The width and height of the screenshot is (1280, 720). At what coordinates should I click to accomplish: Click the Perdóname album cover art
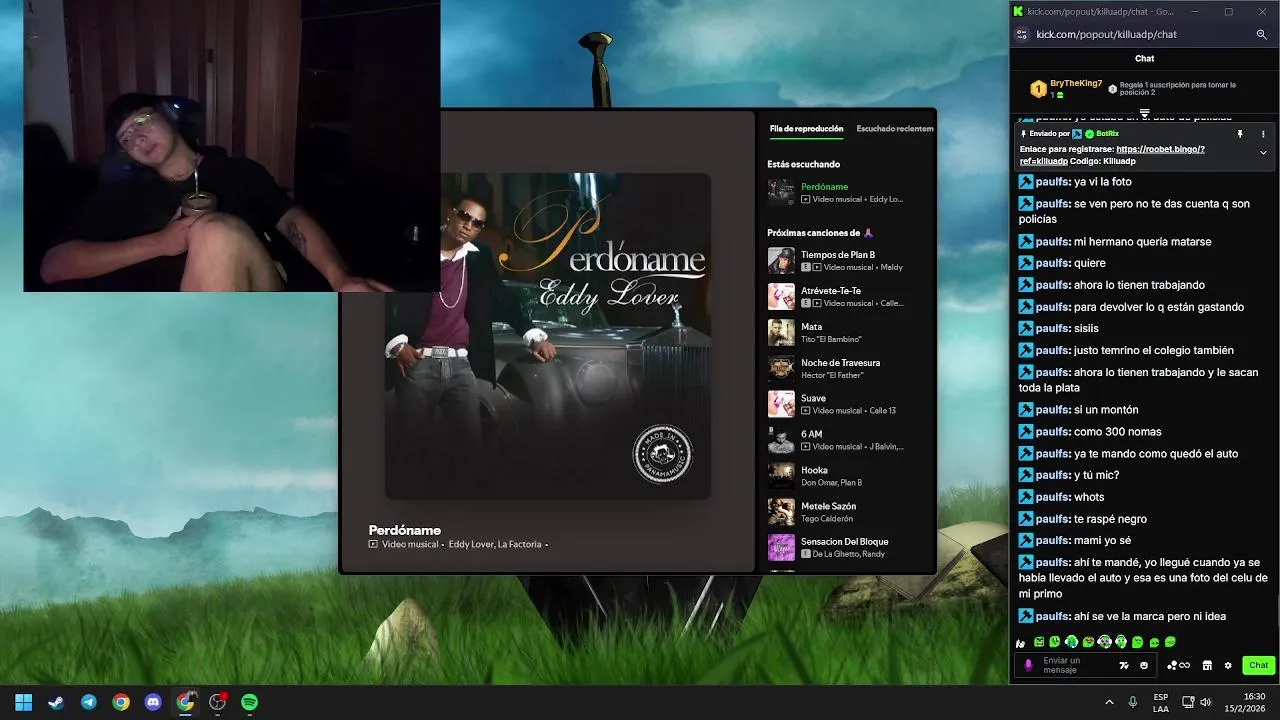548,337
